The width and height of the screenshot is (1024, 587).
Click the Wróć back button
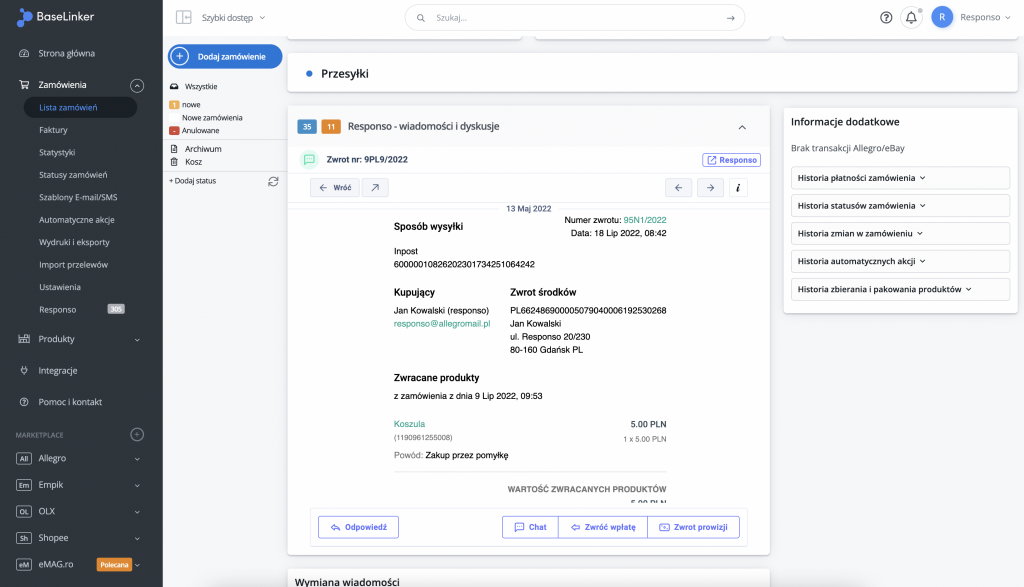(x=334, y=187)
